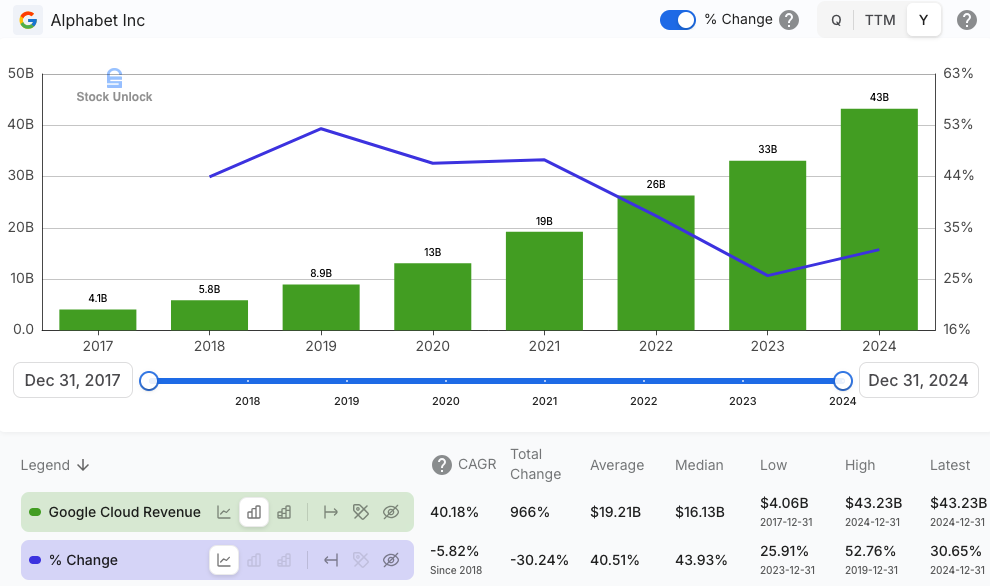Turn off the % Change switch
Viewport: 990px width, 586px height.
(677, 20)
